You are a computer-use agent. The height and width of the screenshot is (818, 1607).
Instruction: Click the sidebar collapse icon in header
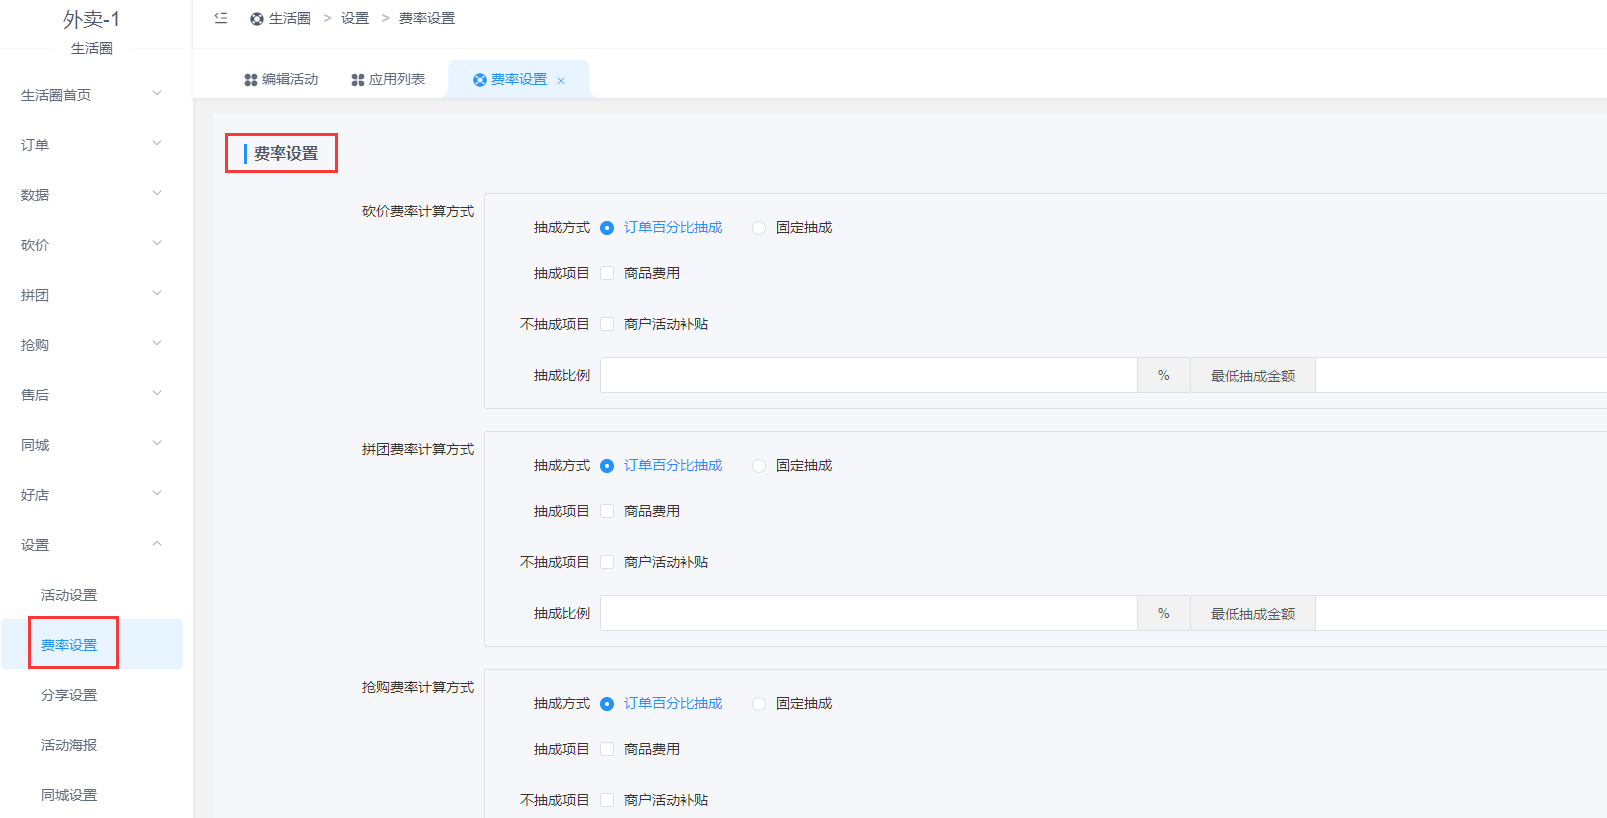coord(221,18)
